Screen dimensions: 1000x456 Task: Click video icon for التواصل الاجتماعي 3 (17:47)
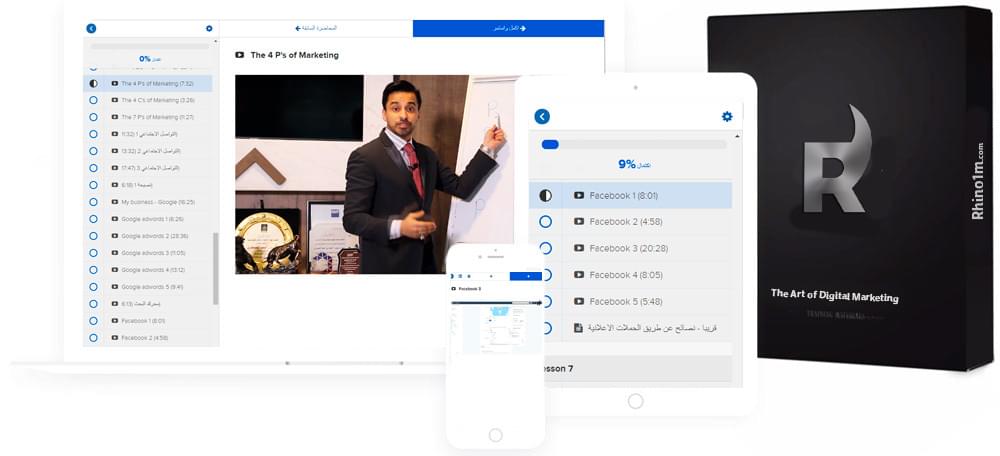coord(115,168)
